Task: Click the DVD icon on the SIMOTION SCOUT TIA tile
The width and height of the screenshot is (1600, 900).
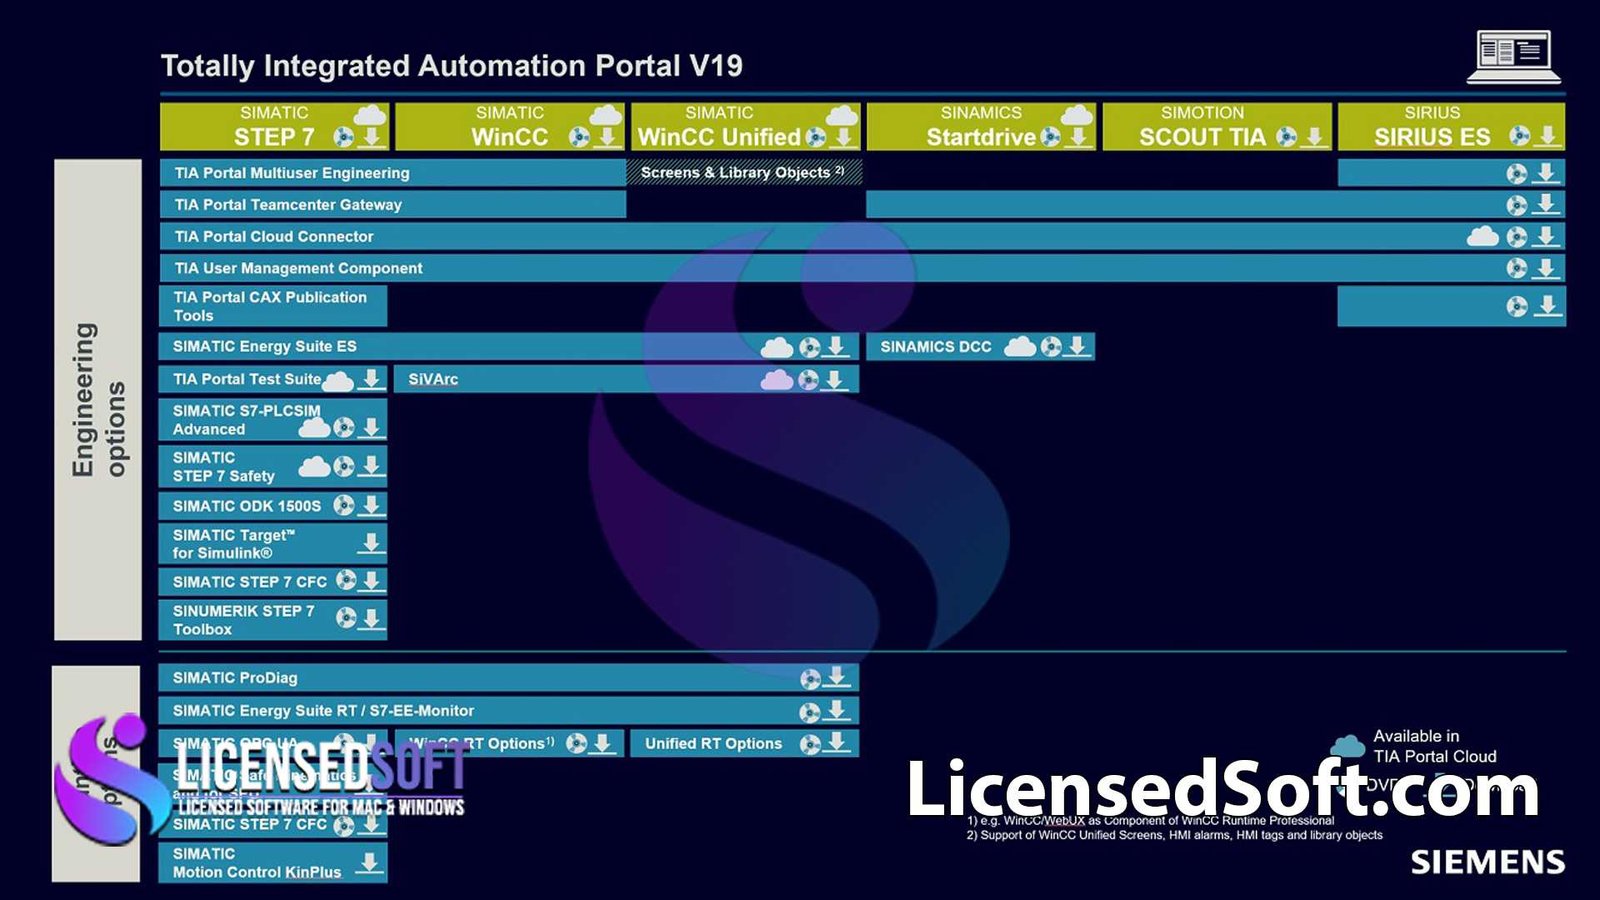Action: [1287, 137]
